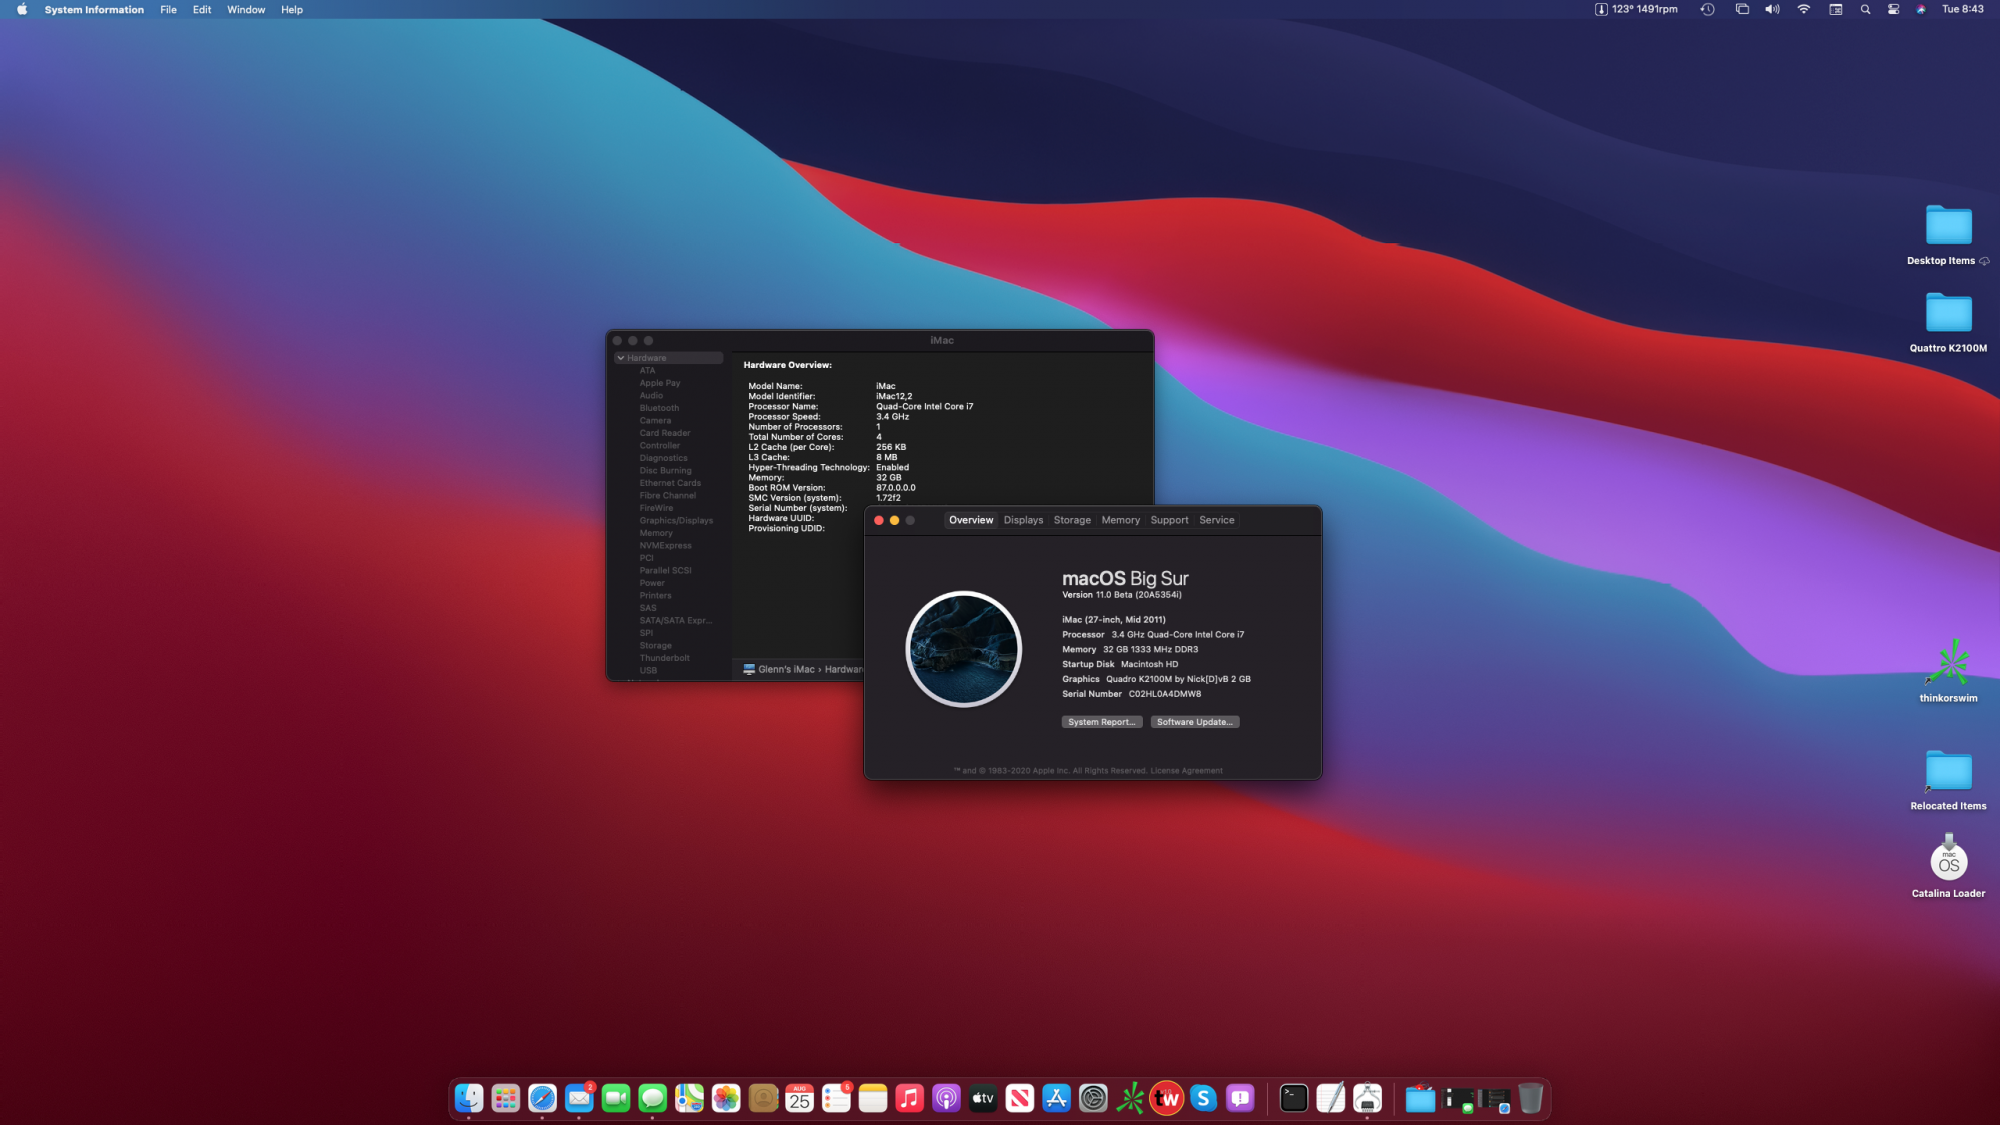Switch to the Storage tab
This screenshot has width=2000, height=1125.
click(1072, 520)
